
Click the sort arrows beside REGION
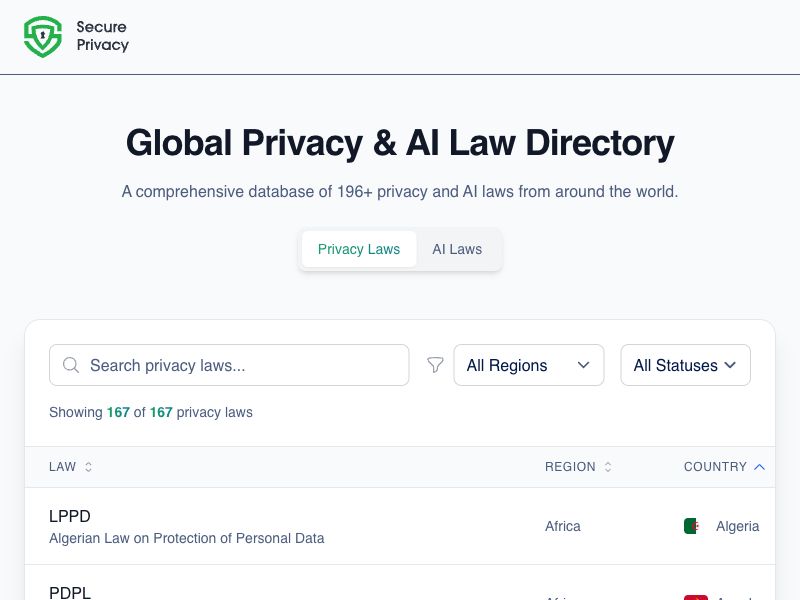(608, 467)
